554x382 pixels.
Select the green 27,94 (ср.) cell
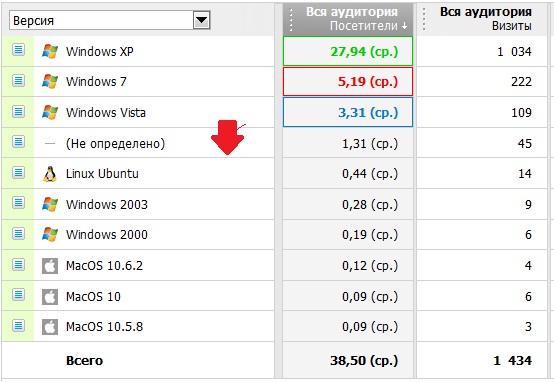(x=348, y=51)
